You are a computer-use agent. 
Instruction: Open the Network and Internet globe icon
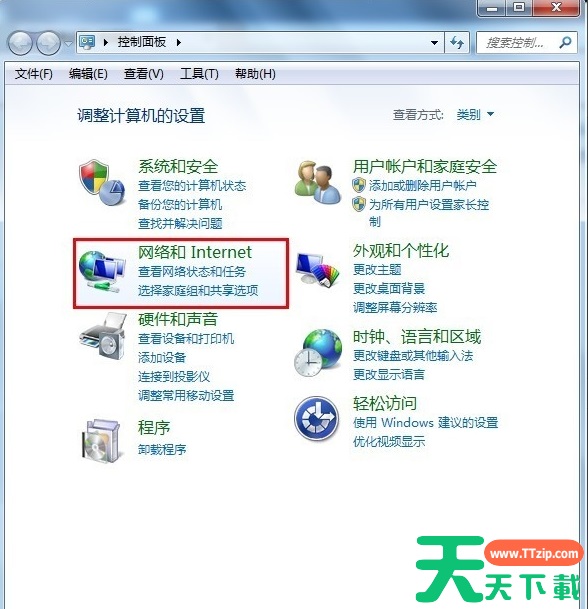click(x=102, y=271)
